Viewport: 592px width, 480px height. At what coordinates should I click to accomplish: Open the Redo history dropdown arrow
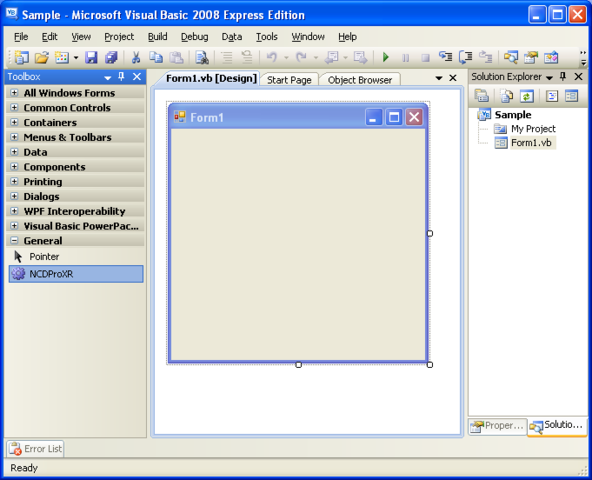(316, 58)
